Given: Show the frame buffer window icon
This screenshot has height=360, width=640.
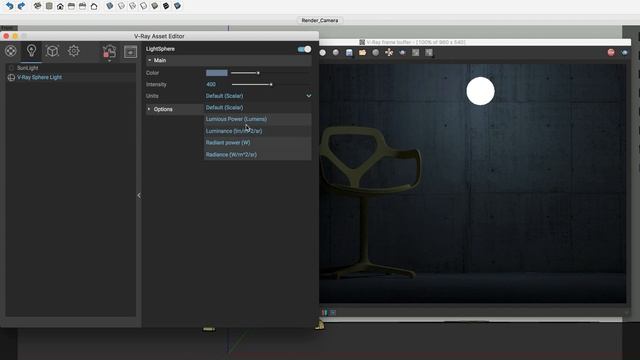Looking at the screenshot, I should coord(131,52).
